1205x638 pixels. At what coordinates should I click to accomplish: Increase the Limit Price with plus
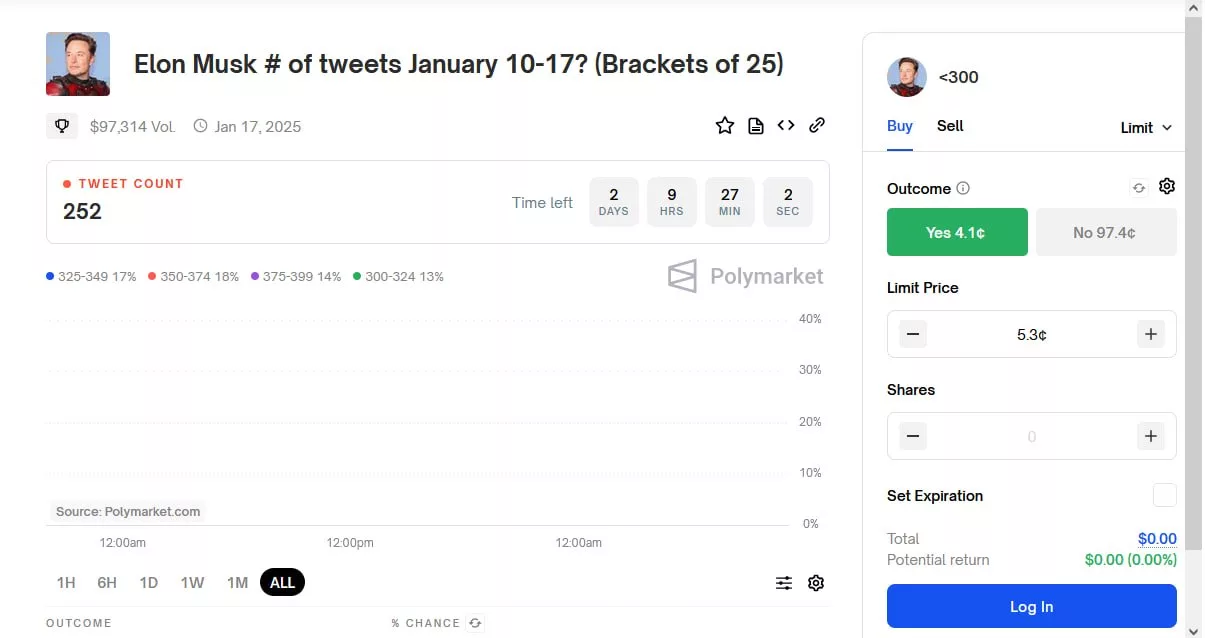tap(1151, 334)
